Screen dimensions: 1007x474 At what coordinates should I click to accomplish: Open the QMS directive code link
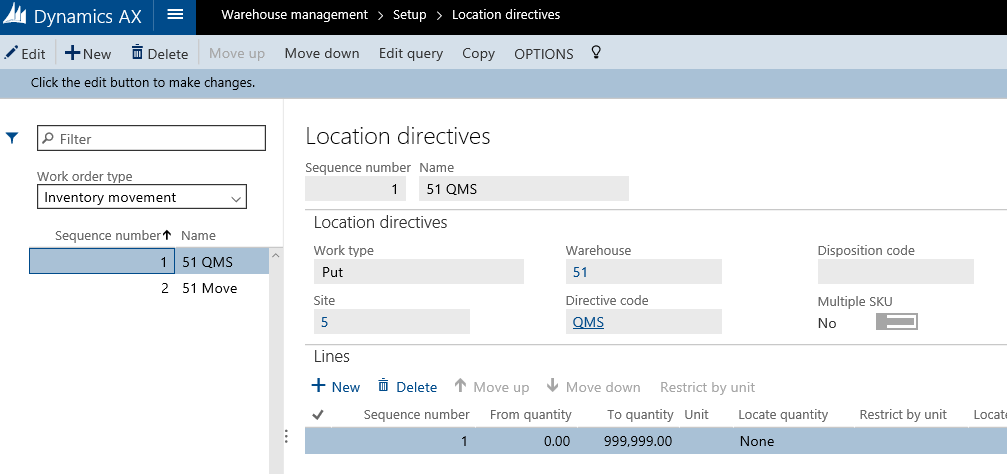(588, 322)
